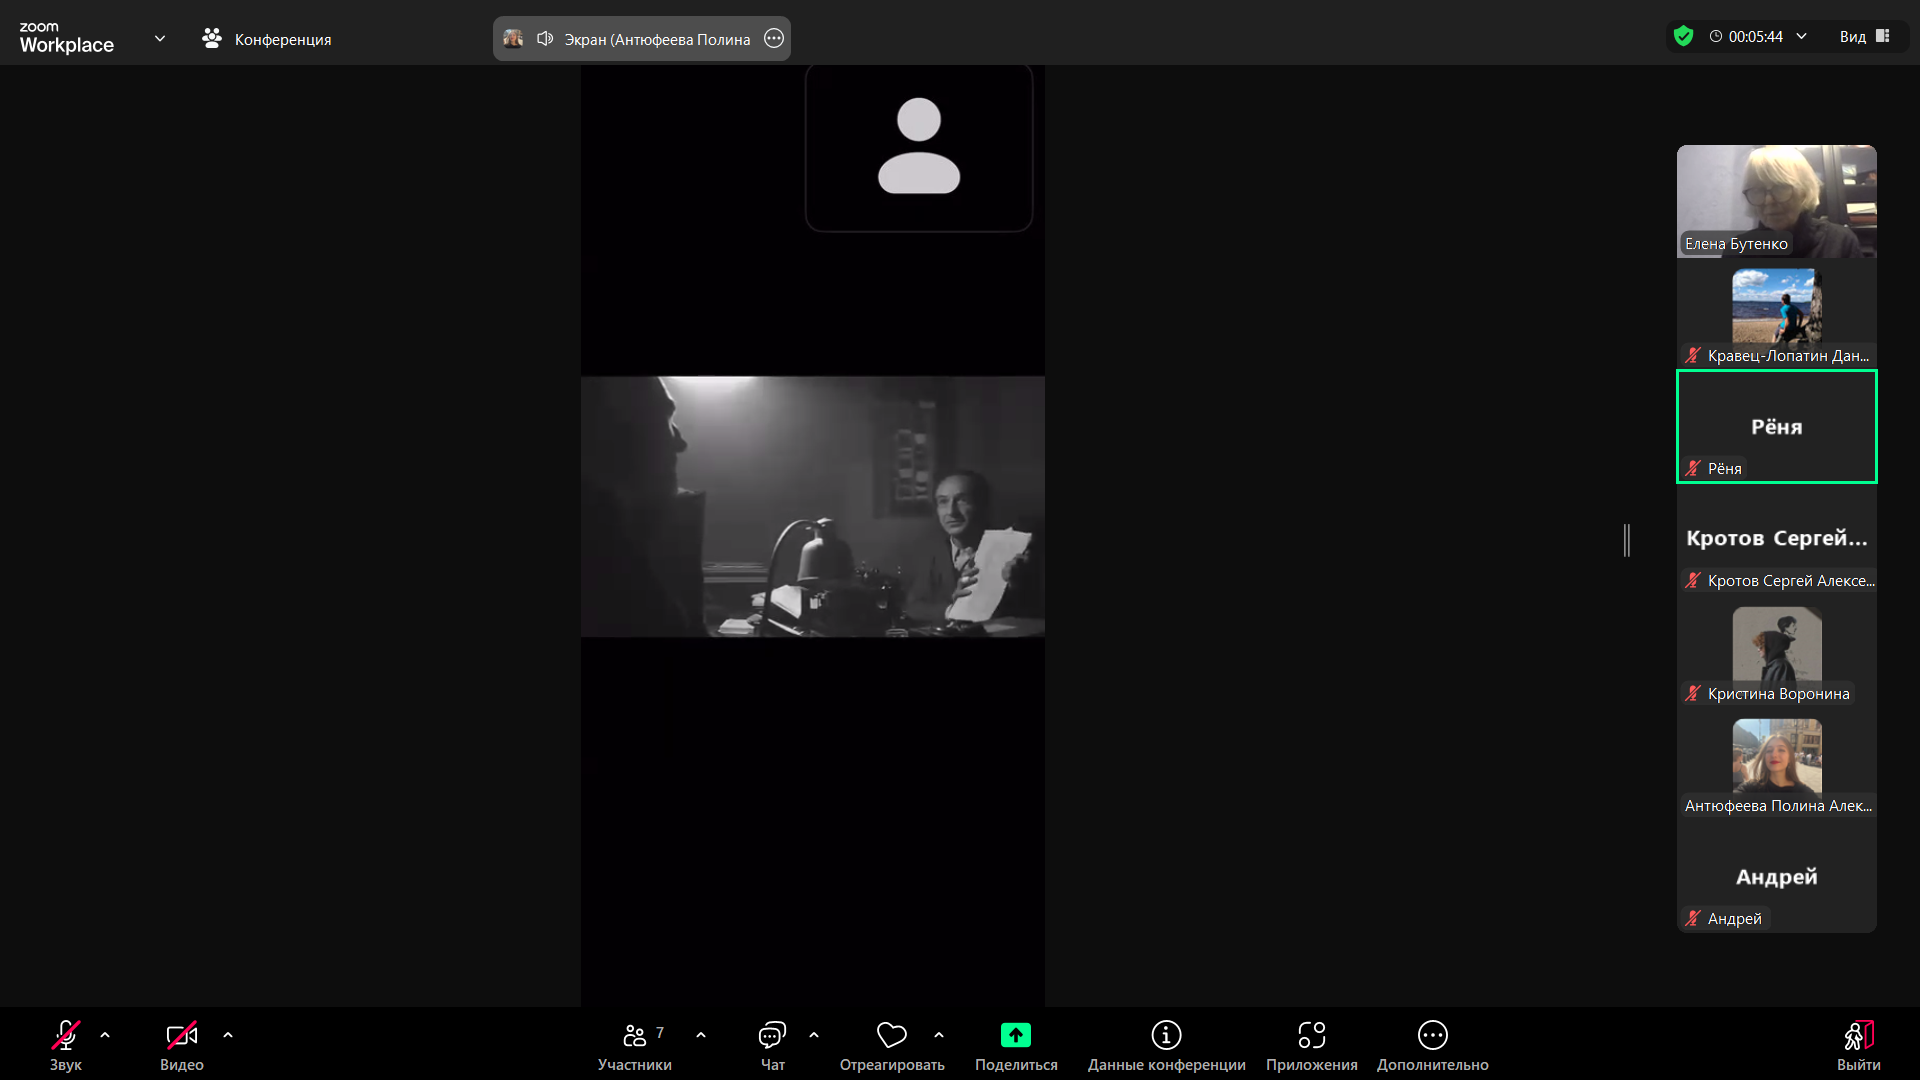Viewport: 1920px width, 1080px height.
Task: Click the Выйти leave meeting icon
Action: pyautogui.click(x=1859, y=1035)
